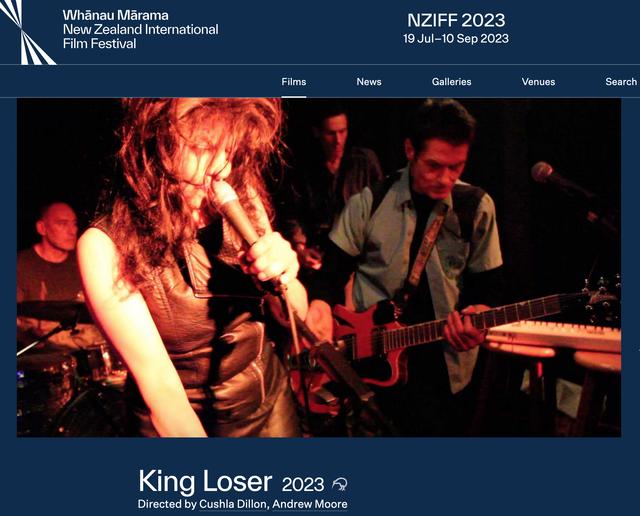Image resolution: width=640 pixels, height=516 pixels.
Task: Open the News menu item
Action: point(369,82)
